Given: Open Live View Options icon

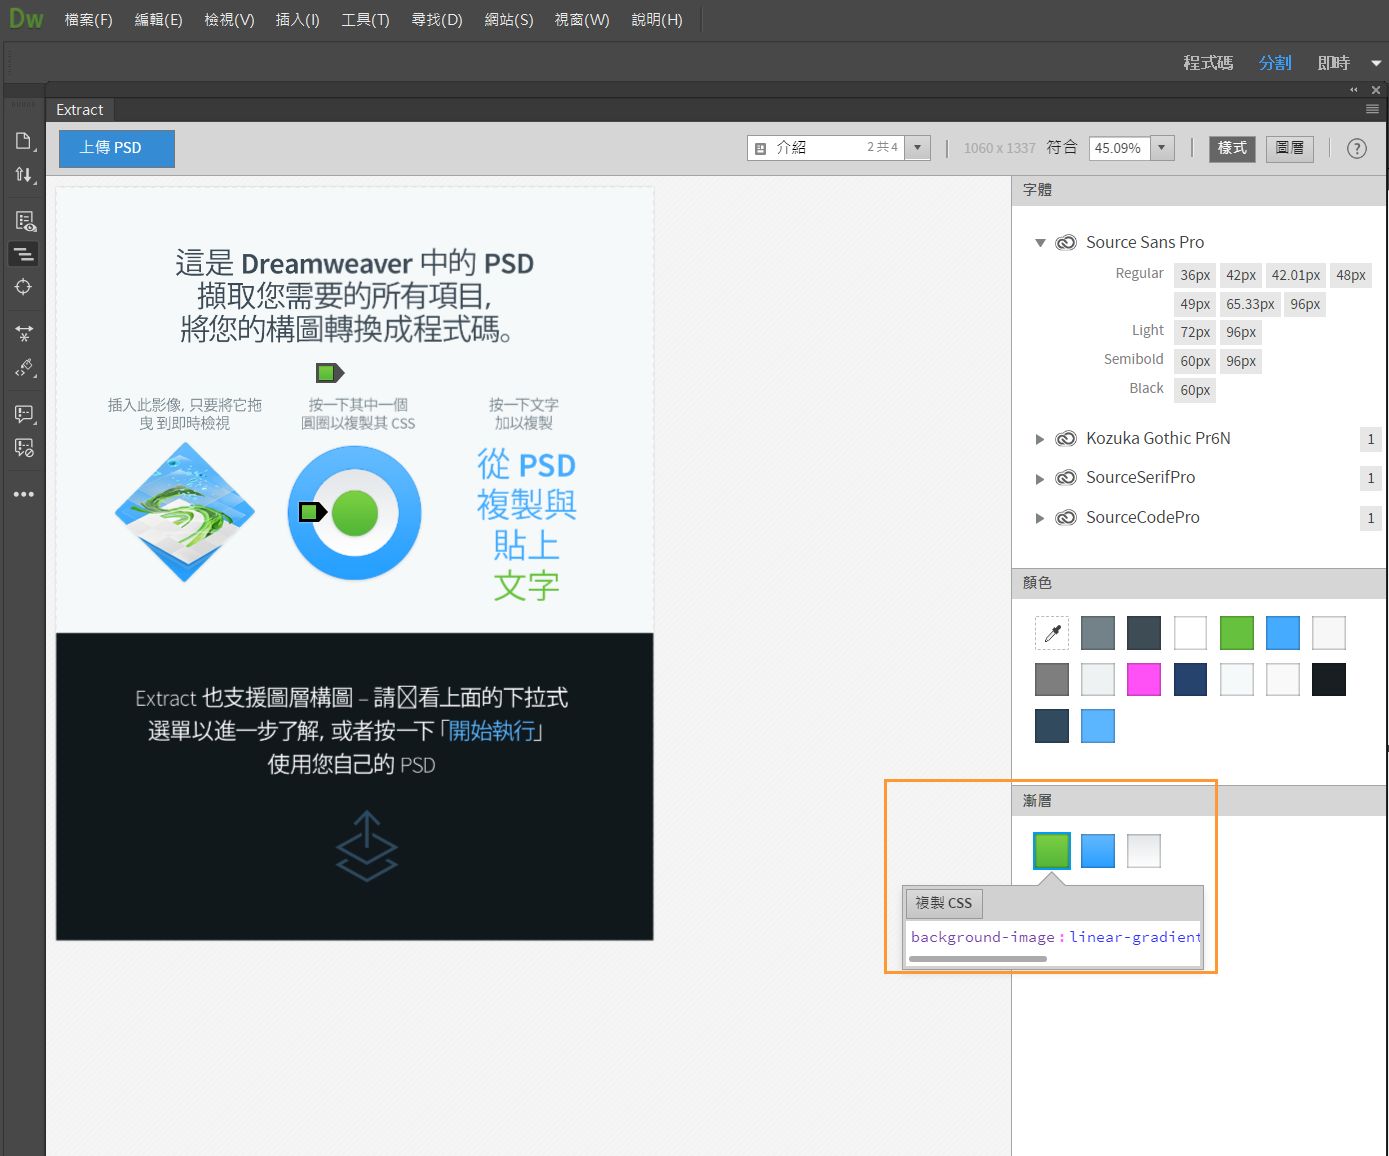Looking at the screenshot, I should [24, 221].
